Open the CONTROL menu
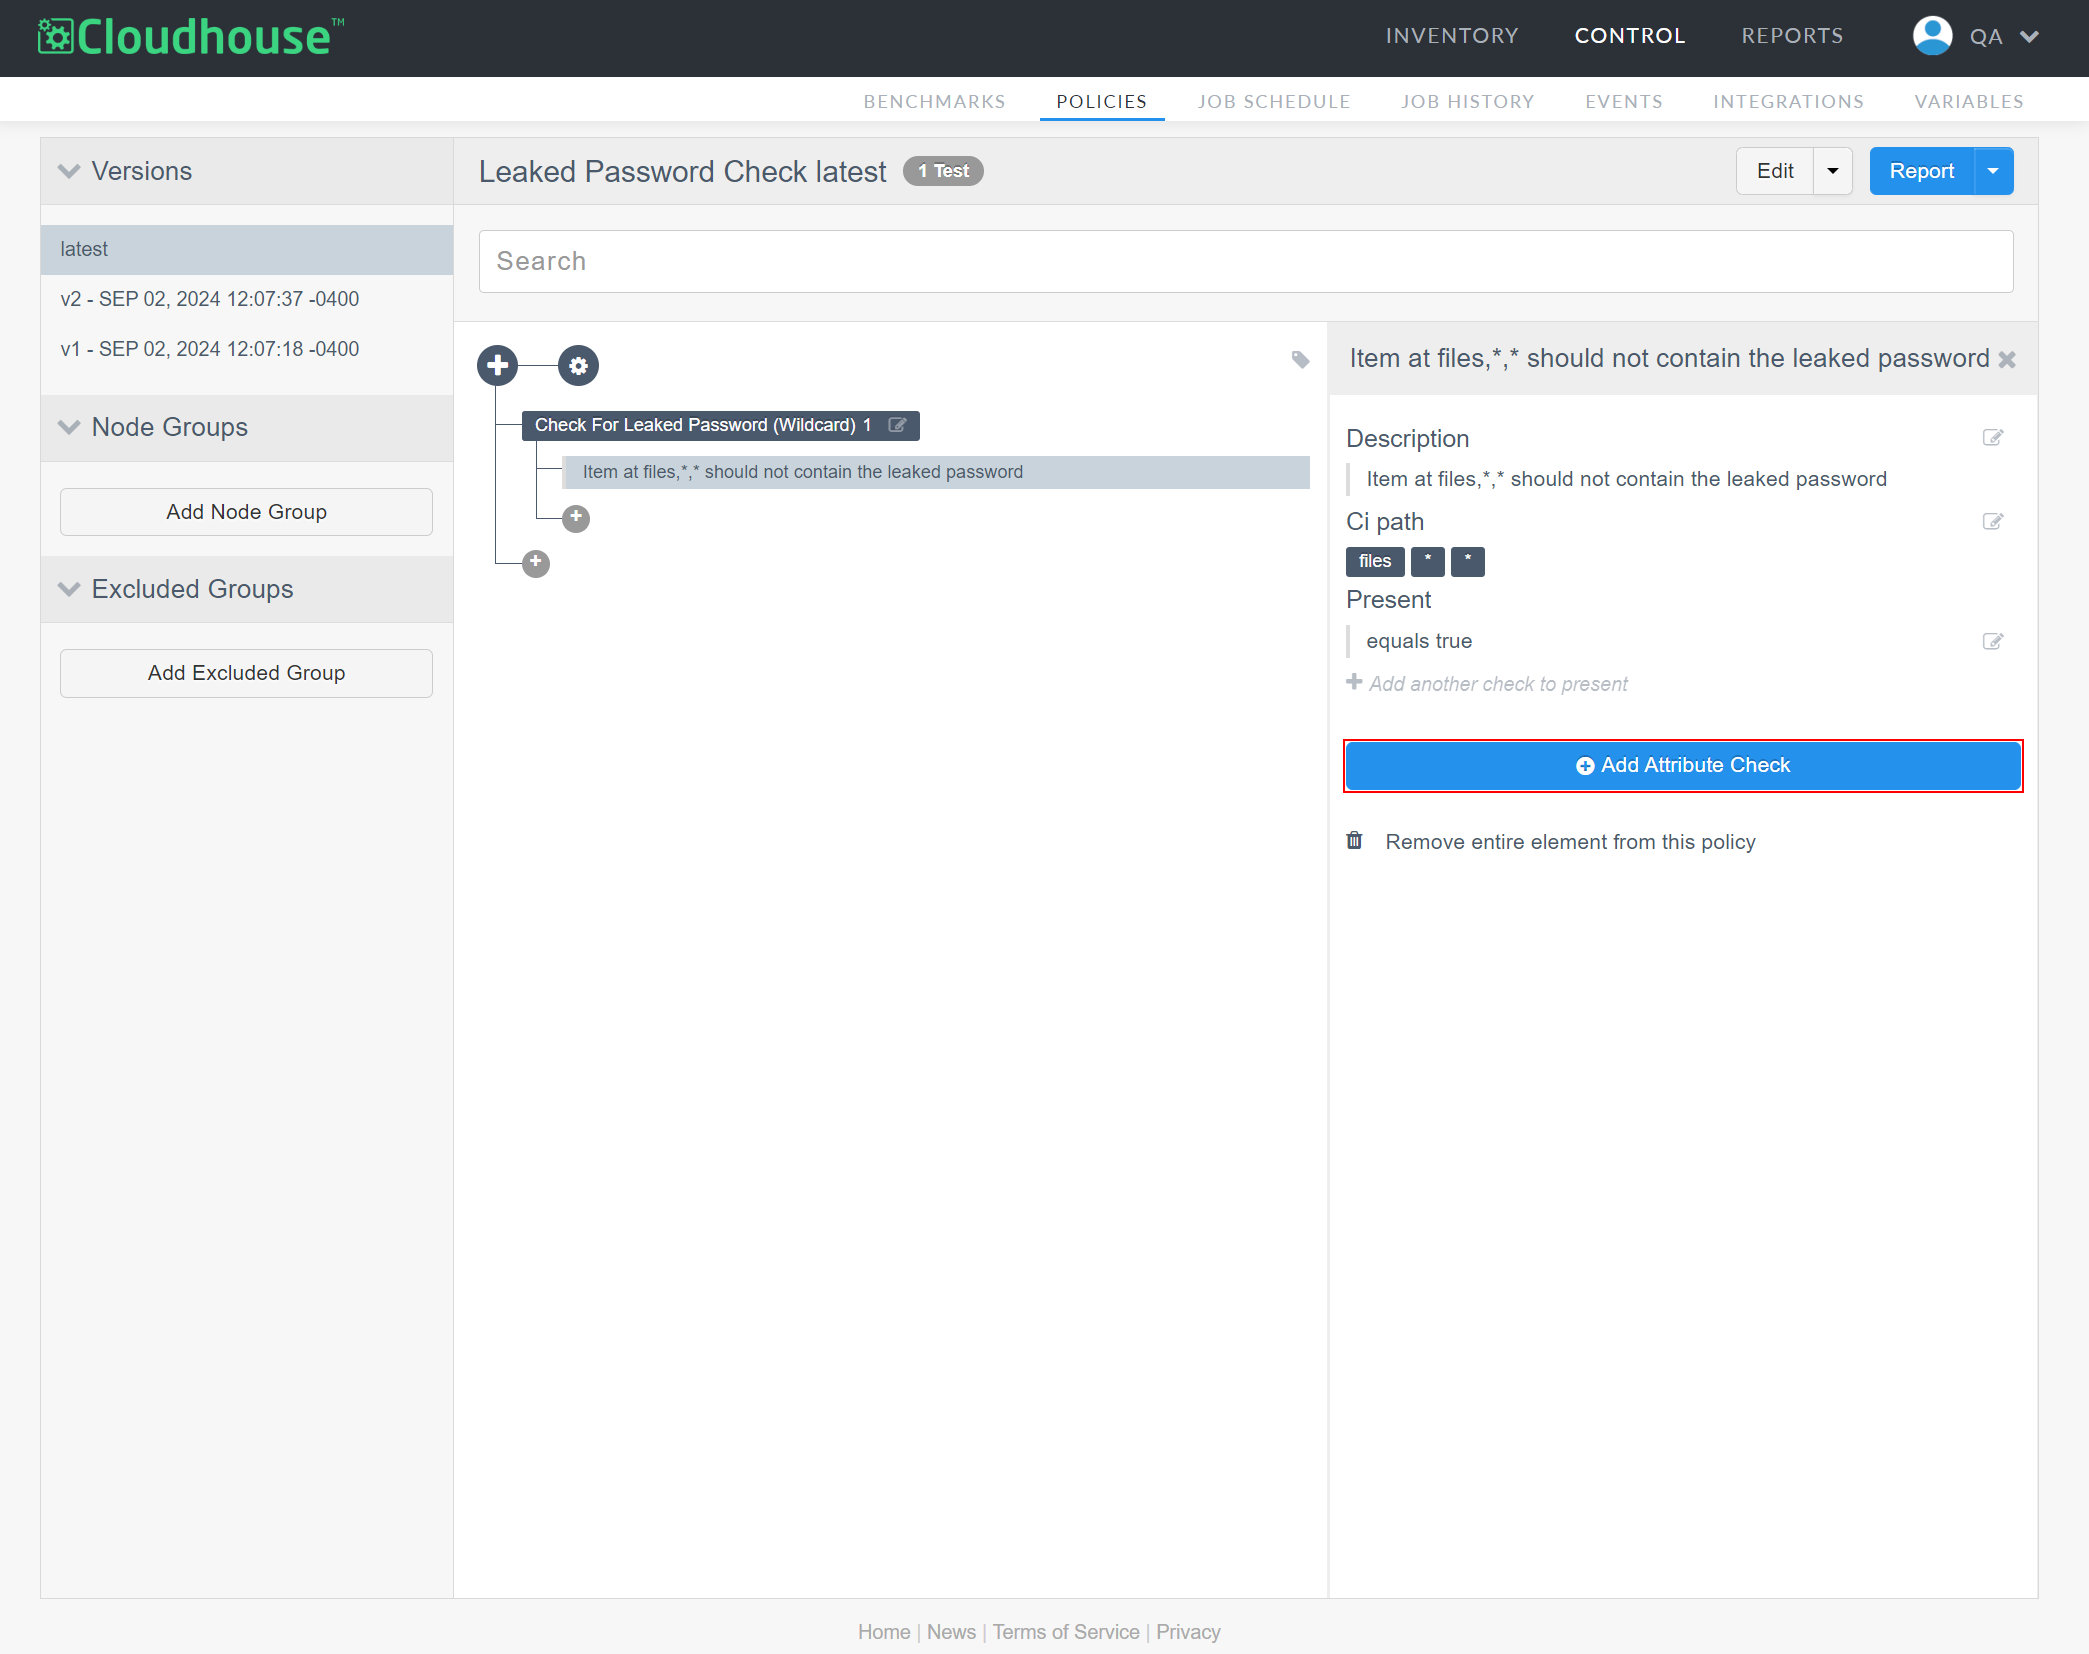This screenshot has height=1654, width=2089. pos(1630,36)
